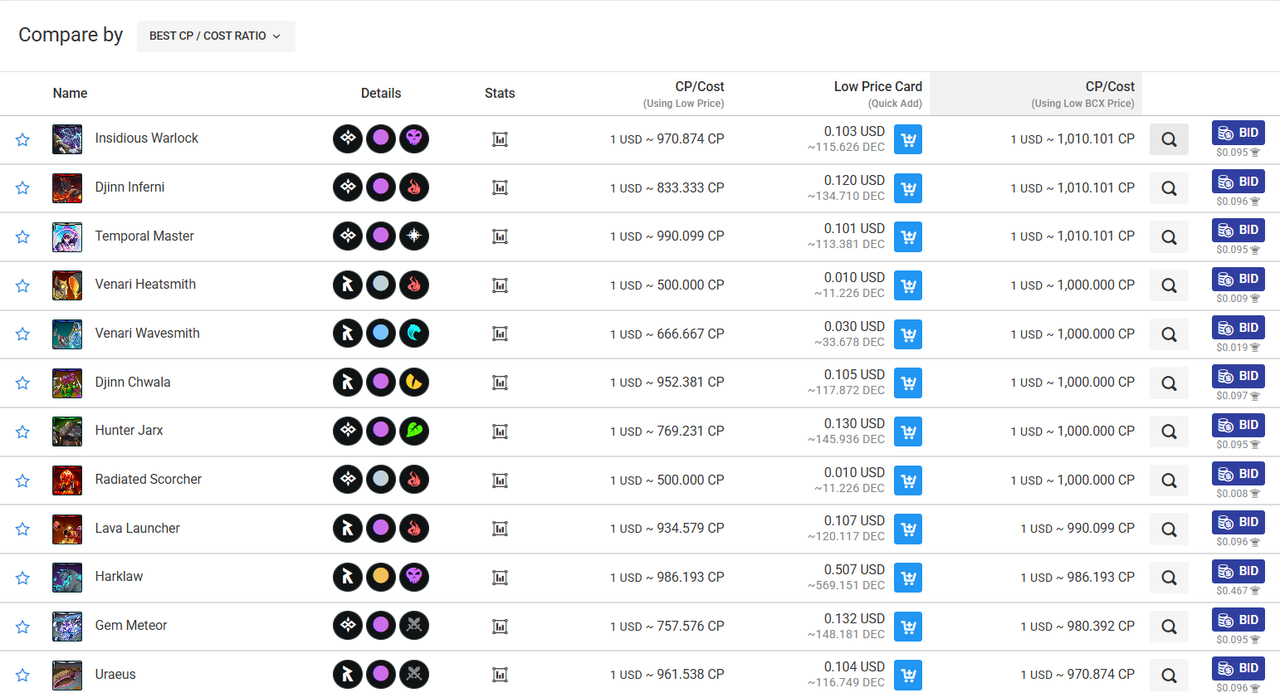Favorite Insidious Warlock with the star
The image size is (1280, 697).
[23, 140]
